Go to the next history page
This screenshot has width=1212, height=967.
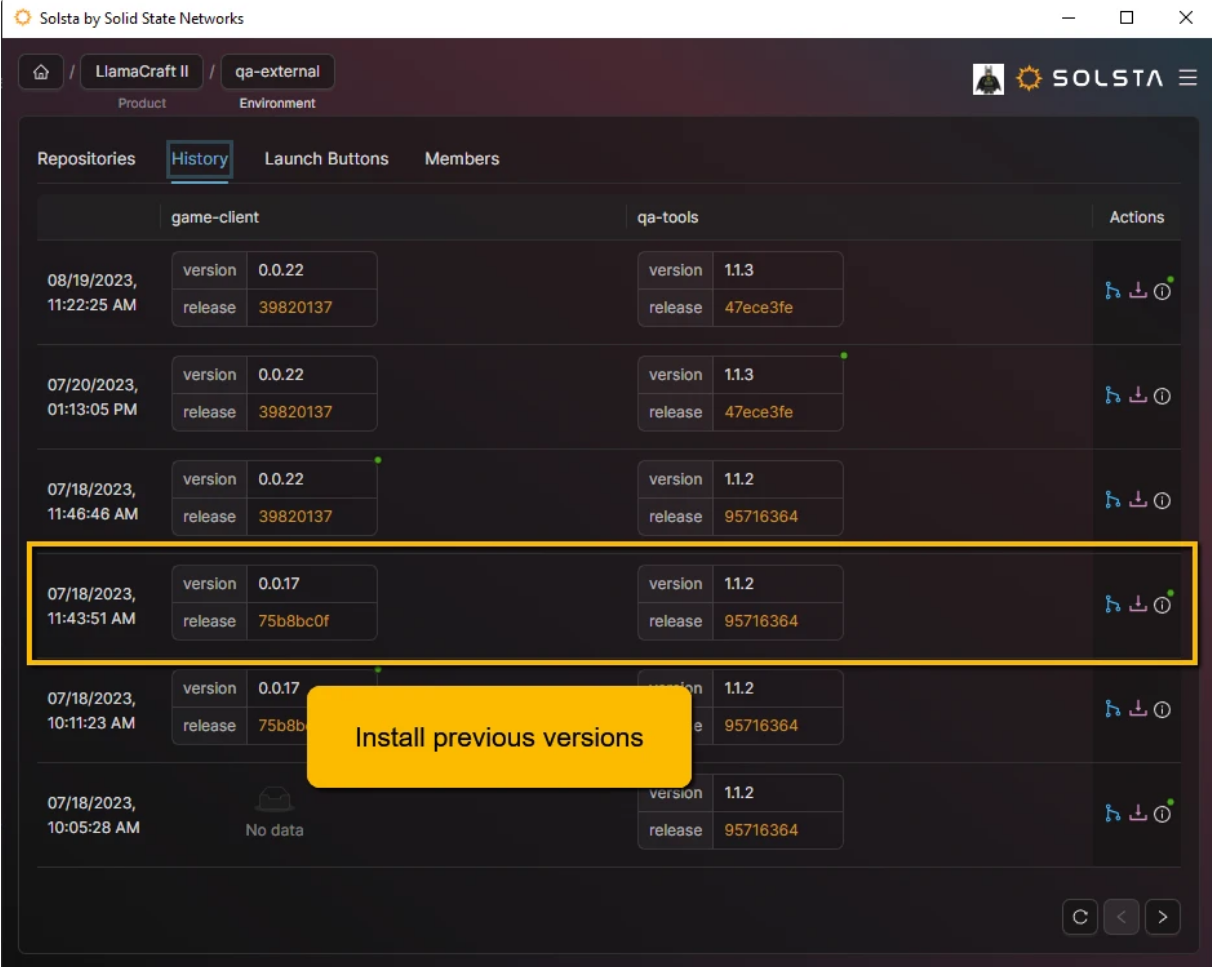pyautogui.click(x=1163, y=916)
